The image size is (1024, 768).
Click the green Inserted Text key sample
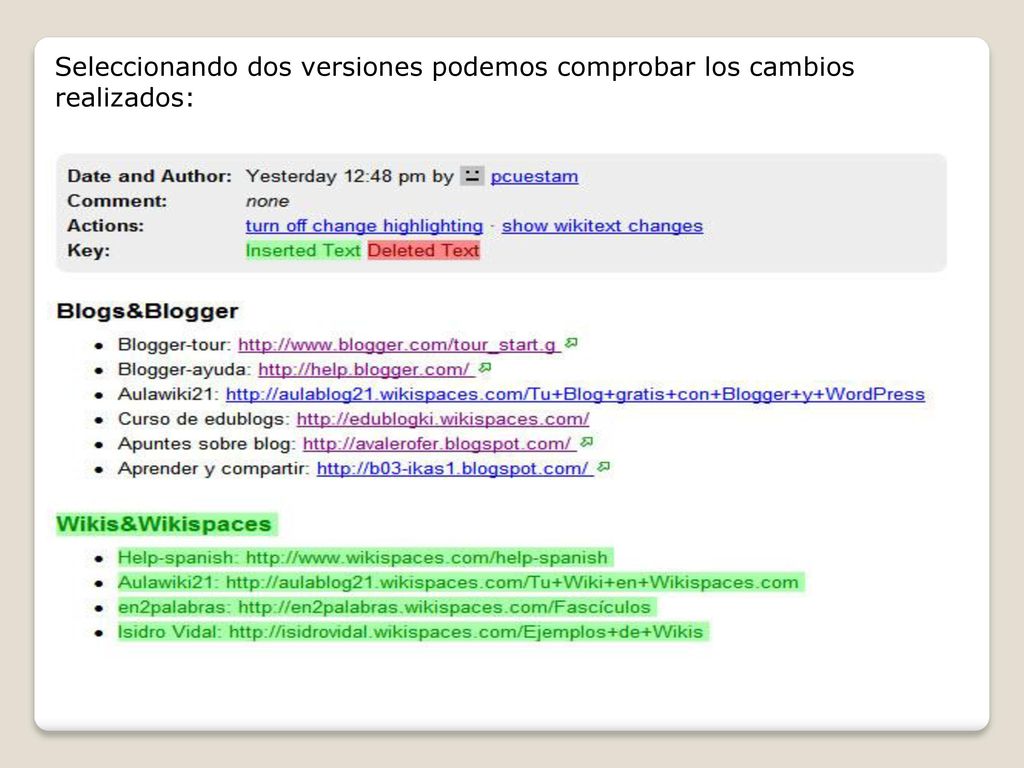point(303,251)
